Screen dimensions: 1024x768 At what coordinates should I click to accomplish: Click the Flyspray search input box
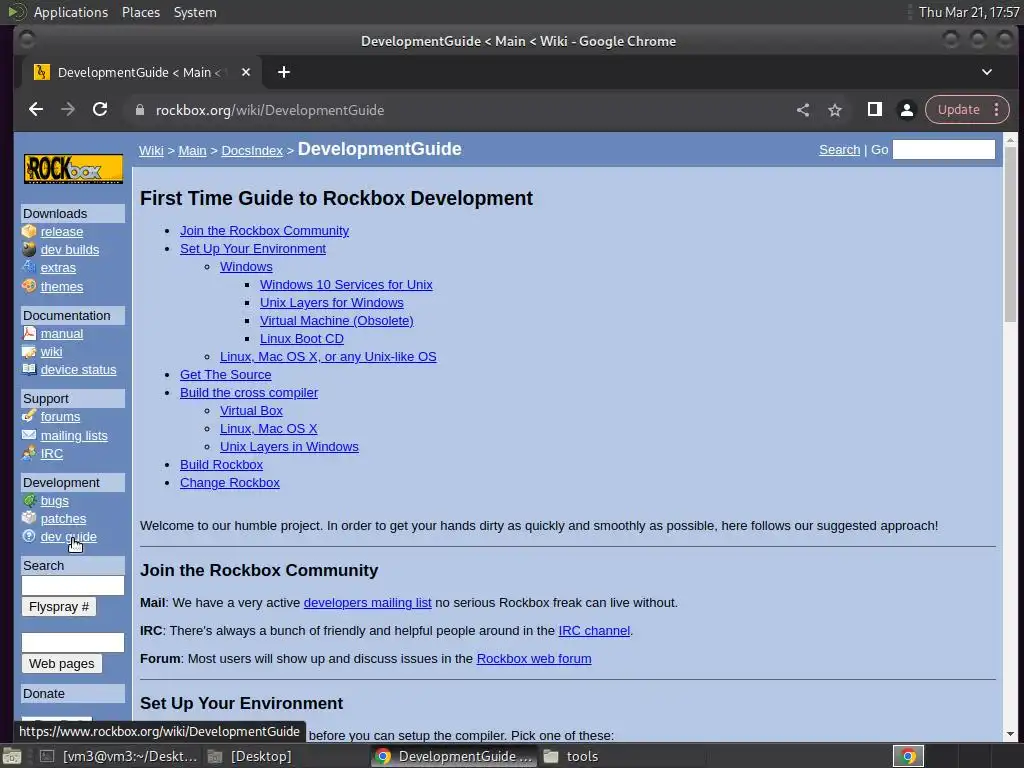click(x=72, y=586)
